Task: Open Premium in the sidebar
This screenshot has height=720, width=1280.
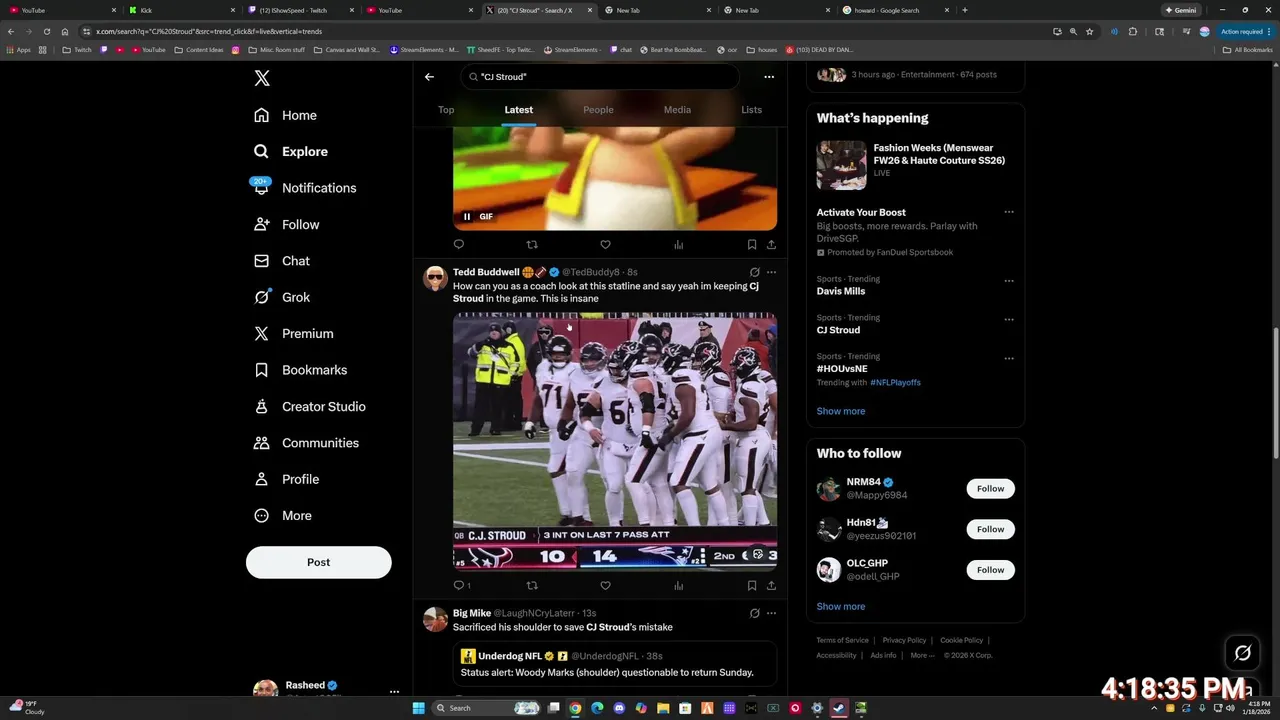Action: [x=293, y=334]
